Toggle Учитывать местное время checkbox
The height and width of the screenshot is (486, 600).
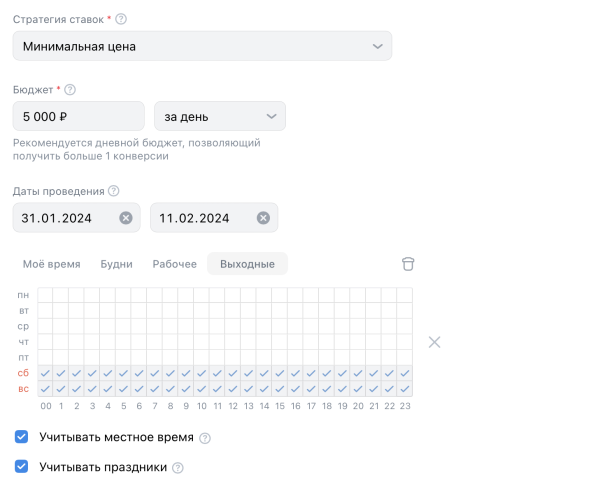[22, 437]
